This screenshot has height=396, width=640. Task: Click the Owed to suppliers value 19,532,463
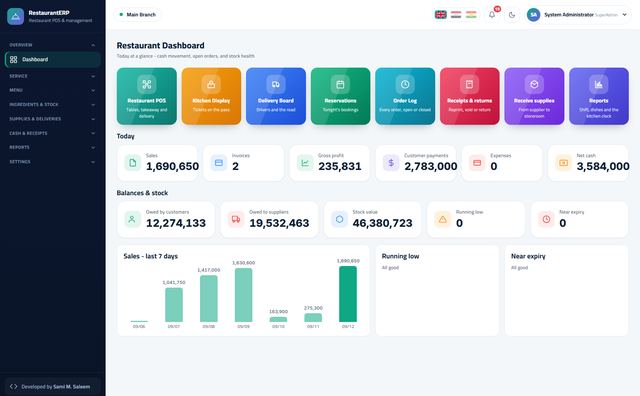click(279, 223)
